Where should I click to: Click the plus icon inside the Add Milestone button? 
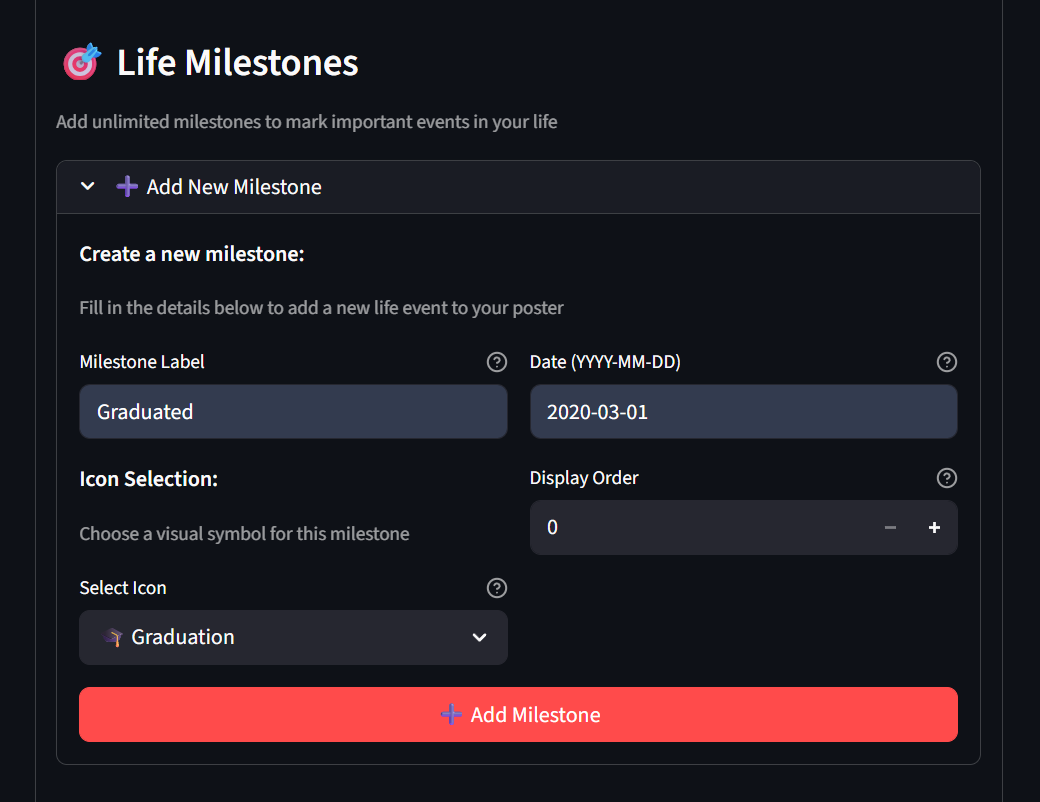[450, 714]
